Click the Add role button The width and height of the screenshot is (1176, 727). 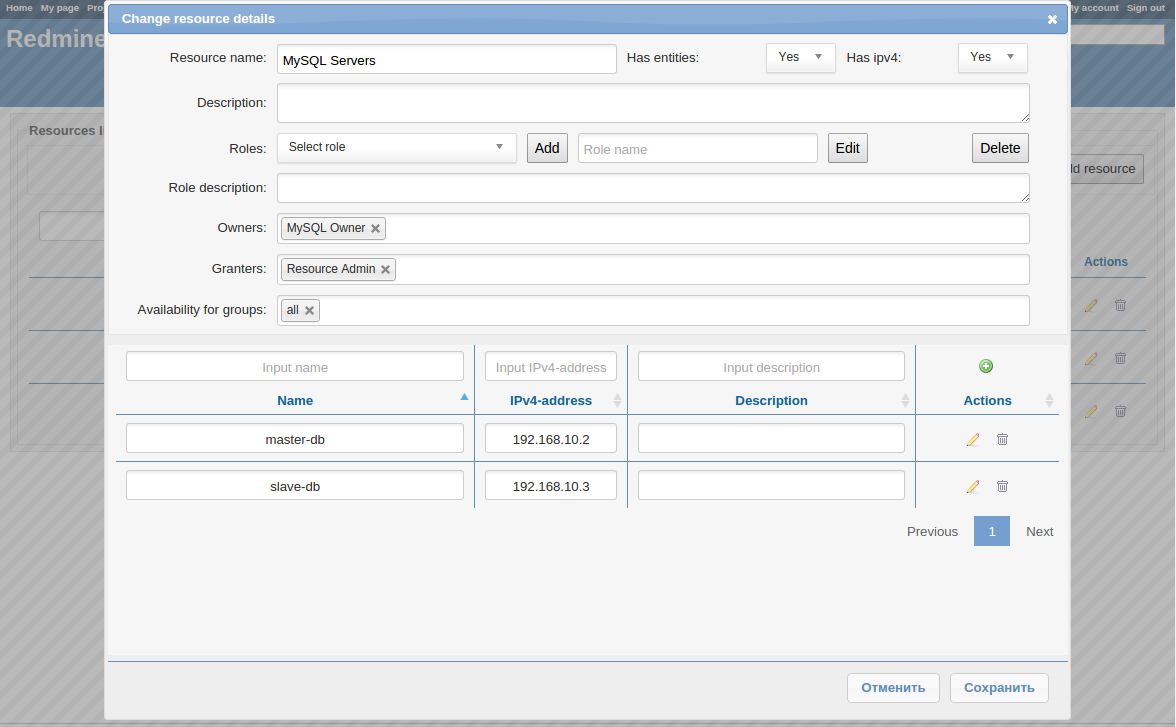coord(547,148)
